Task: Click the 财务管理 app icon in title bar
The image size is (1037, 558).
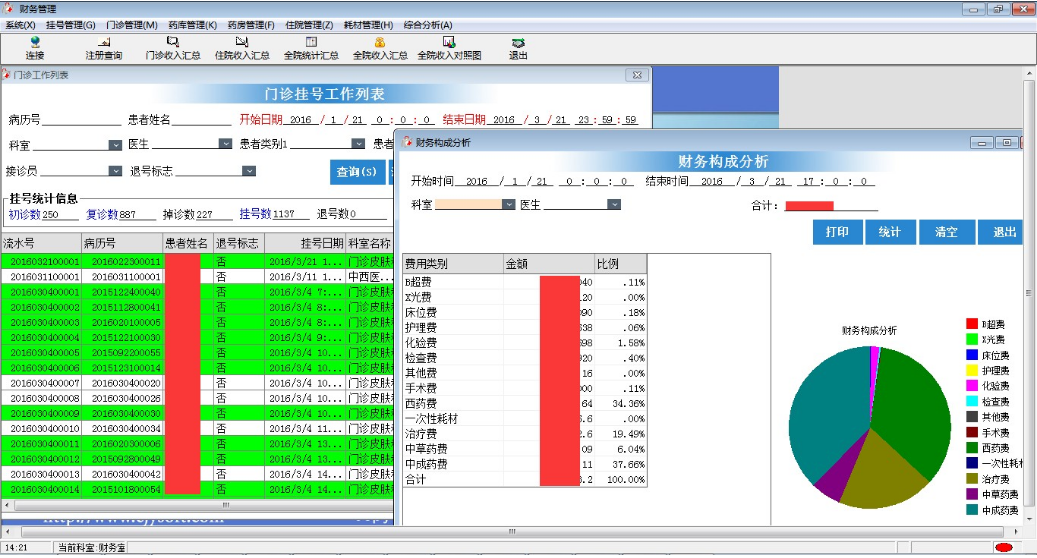Action: point(8,9)
